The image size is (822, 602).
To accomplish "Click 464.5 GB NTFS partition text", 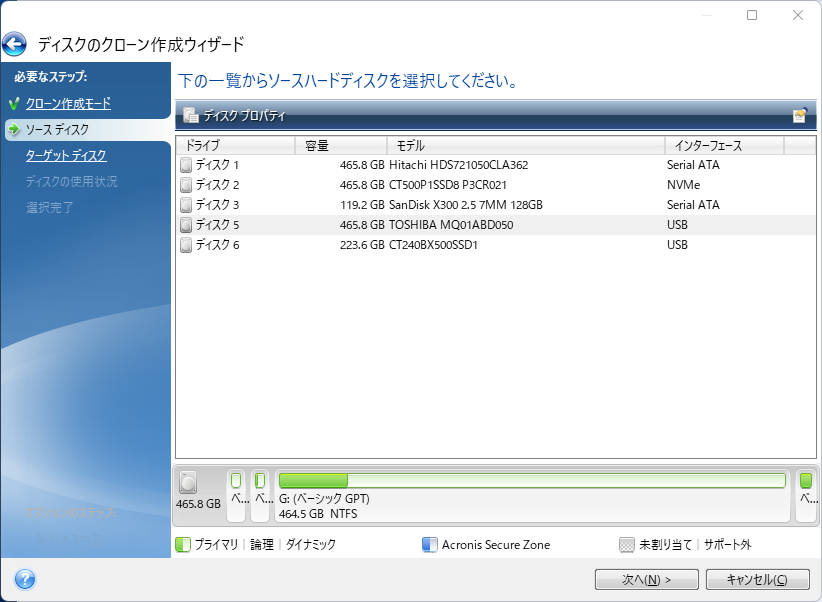I will pyautogui.click(x=318, y=514).
